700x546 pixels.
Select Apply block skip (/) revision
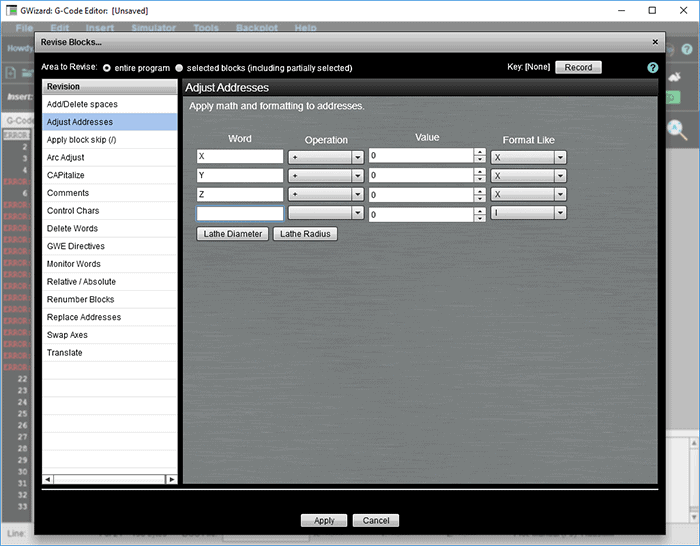110,140
